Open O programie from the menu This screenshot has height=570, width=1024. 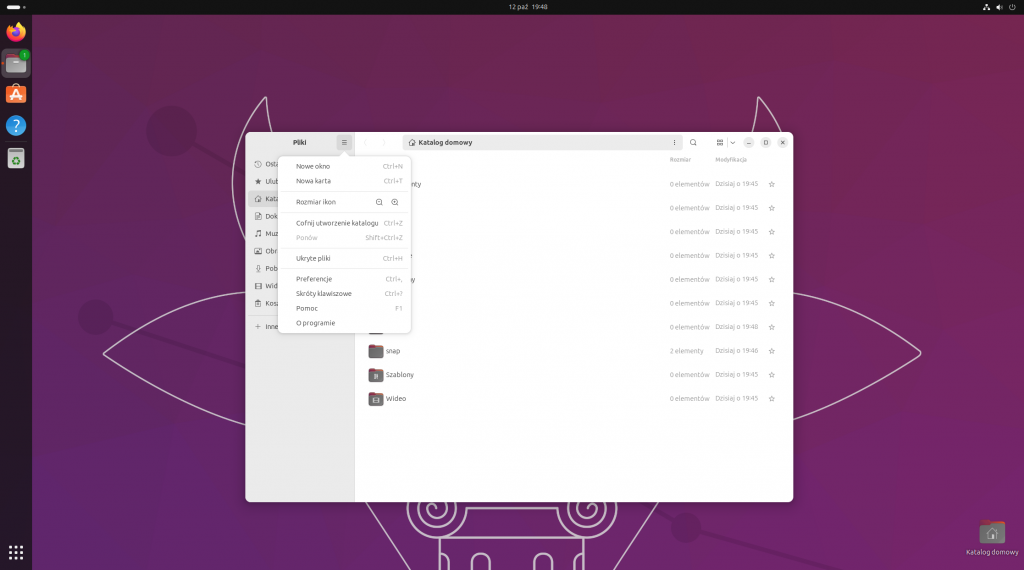[x=344, y=323]
